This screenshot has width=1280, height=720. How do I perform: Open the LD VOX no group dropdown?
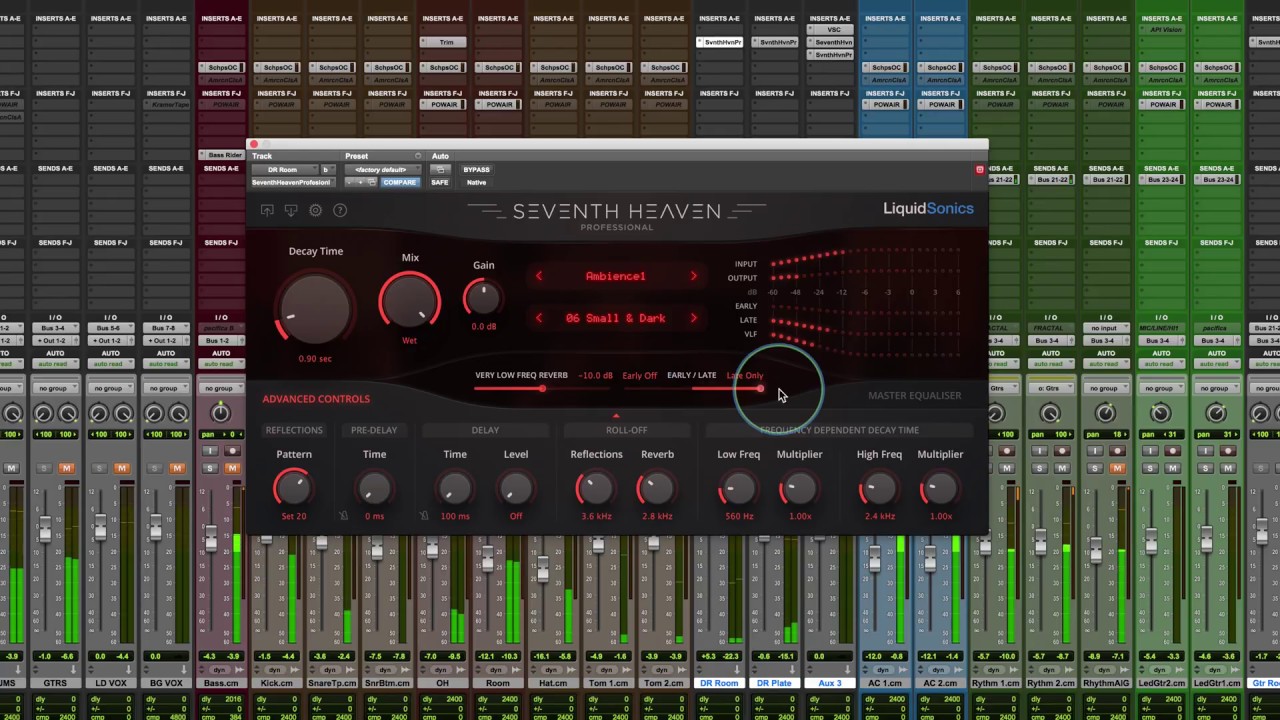[110, 388]
